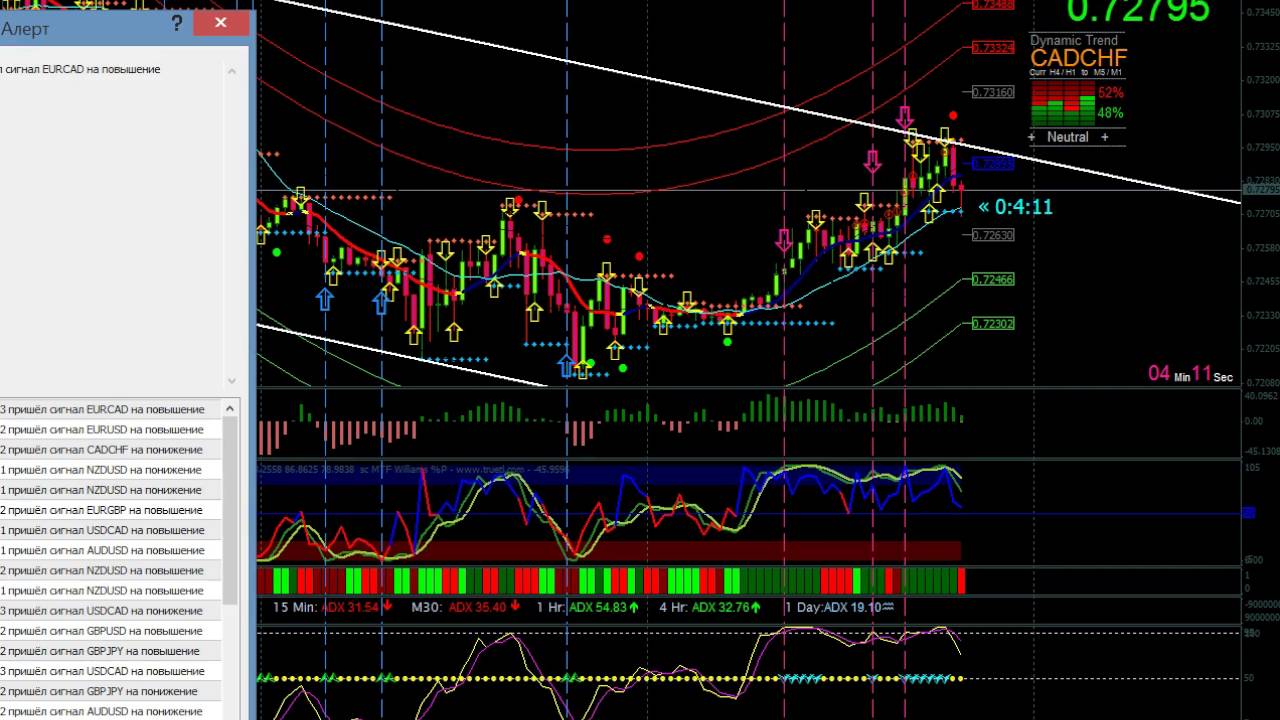Click the orange CADCHF symbol label
The image size is (1280, 720).
tap(1078, 58)
